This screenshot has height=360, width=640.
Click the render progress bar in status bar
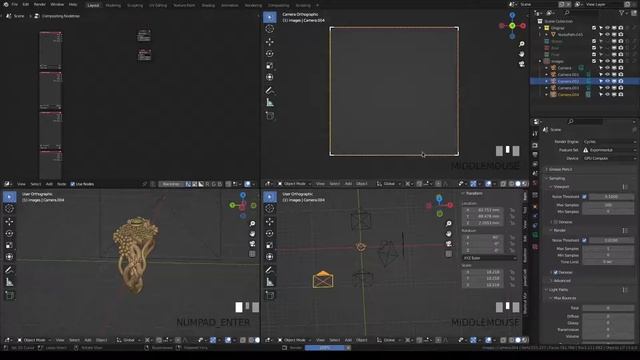(x=325, y=348)
